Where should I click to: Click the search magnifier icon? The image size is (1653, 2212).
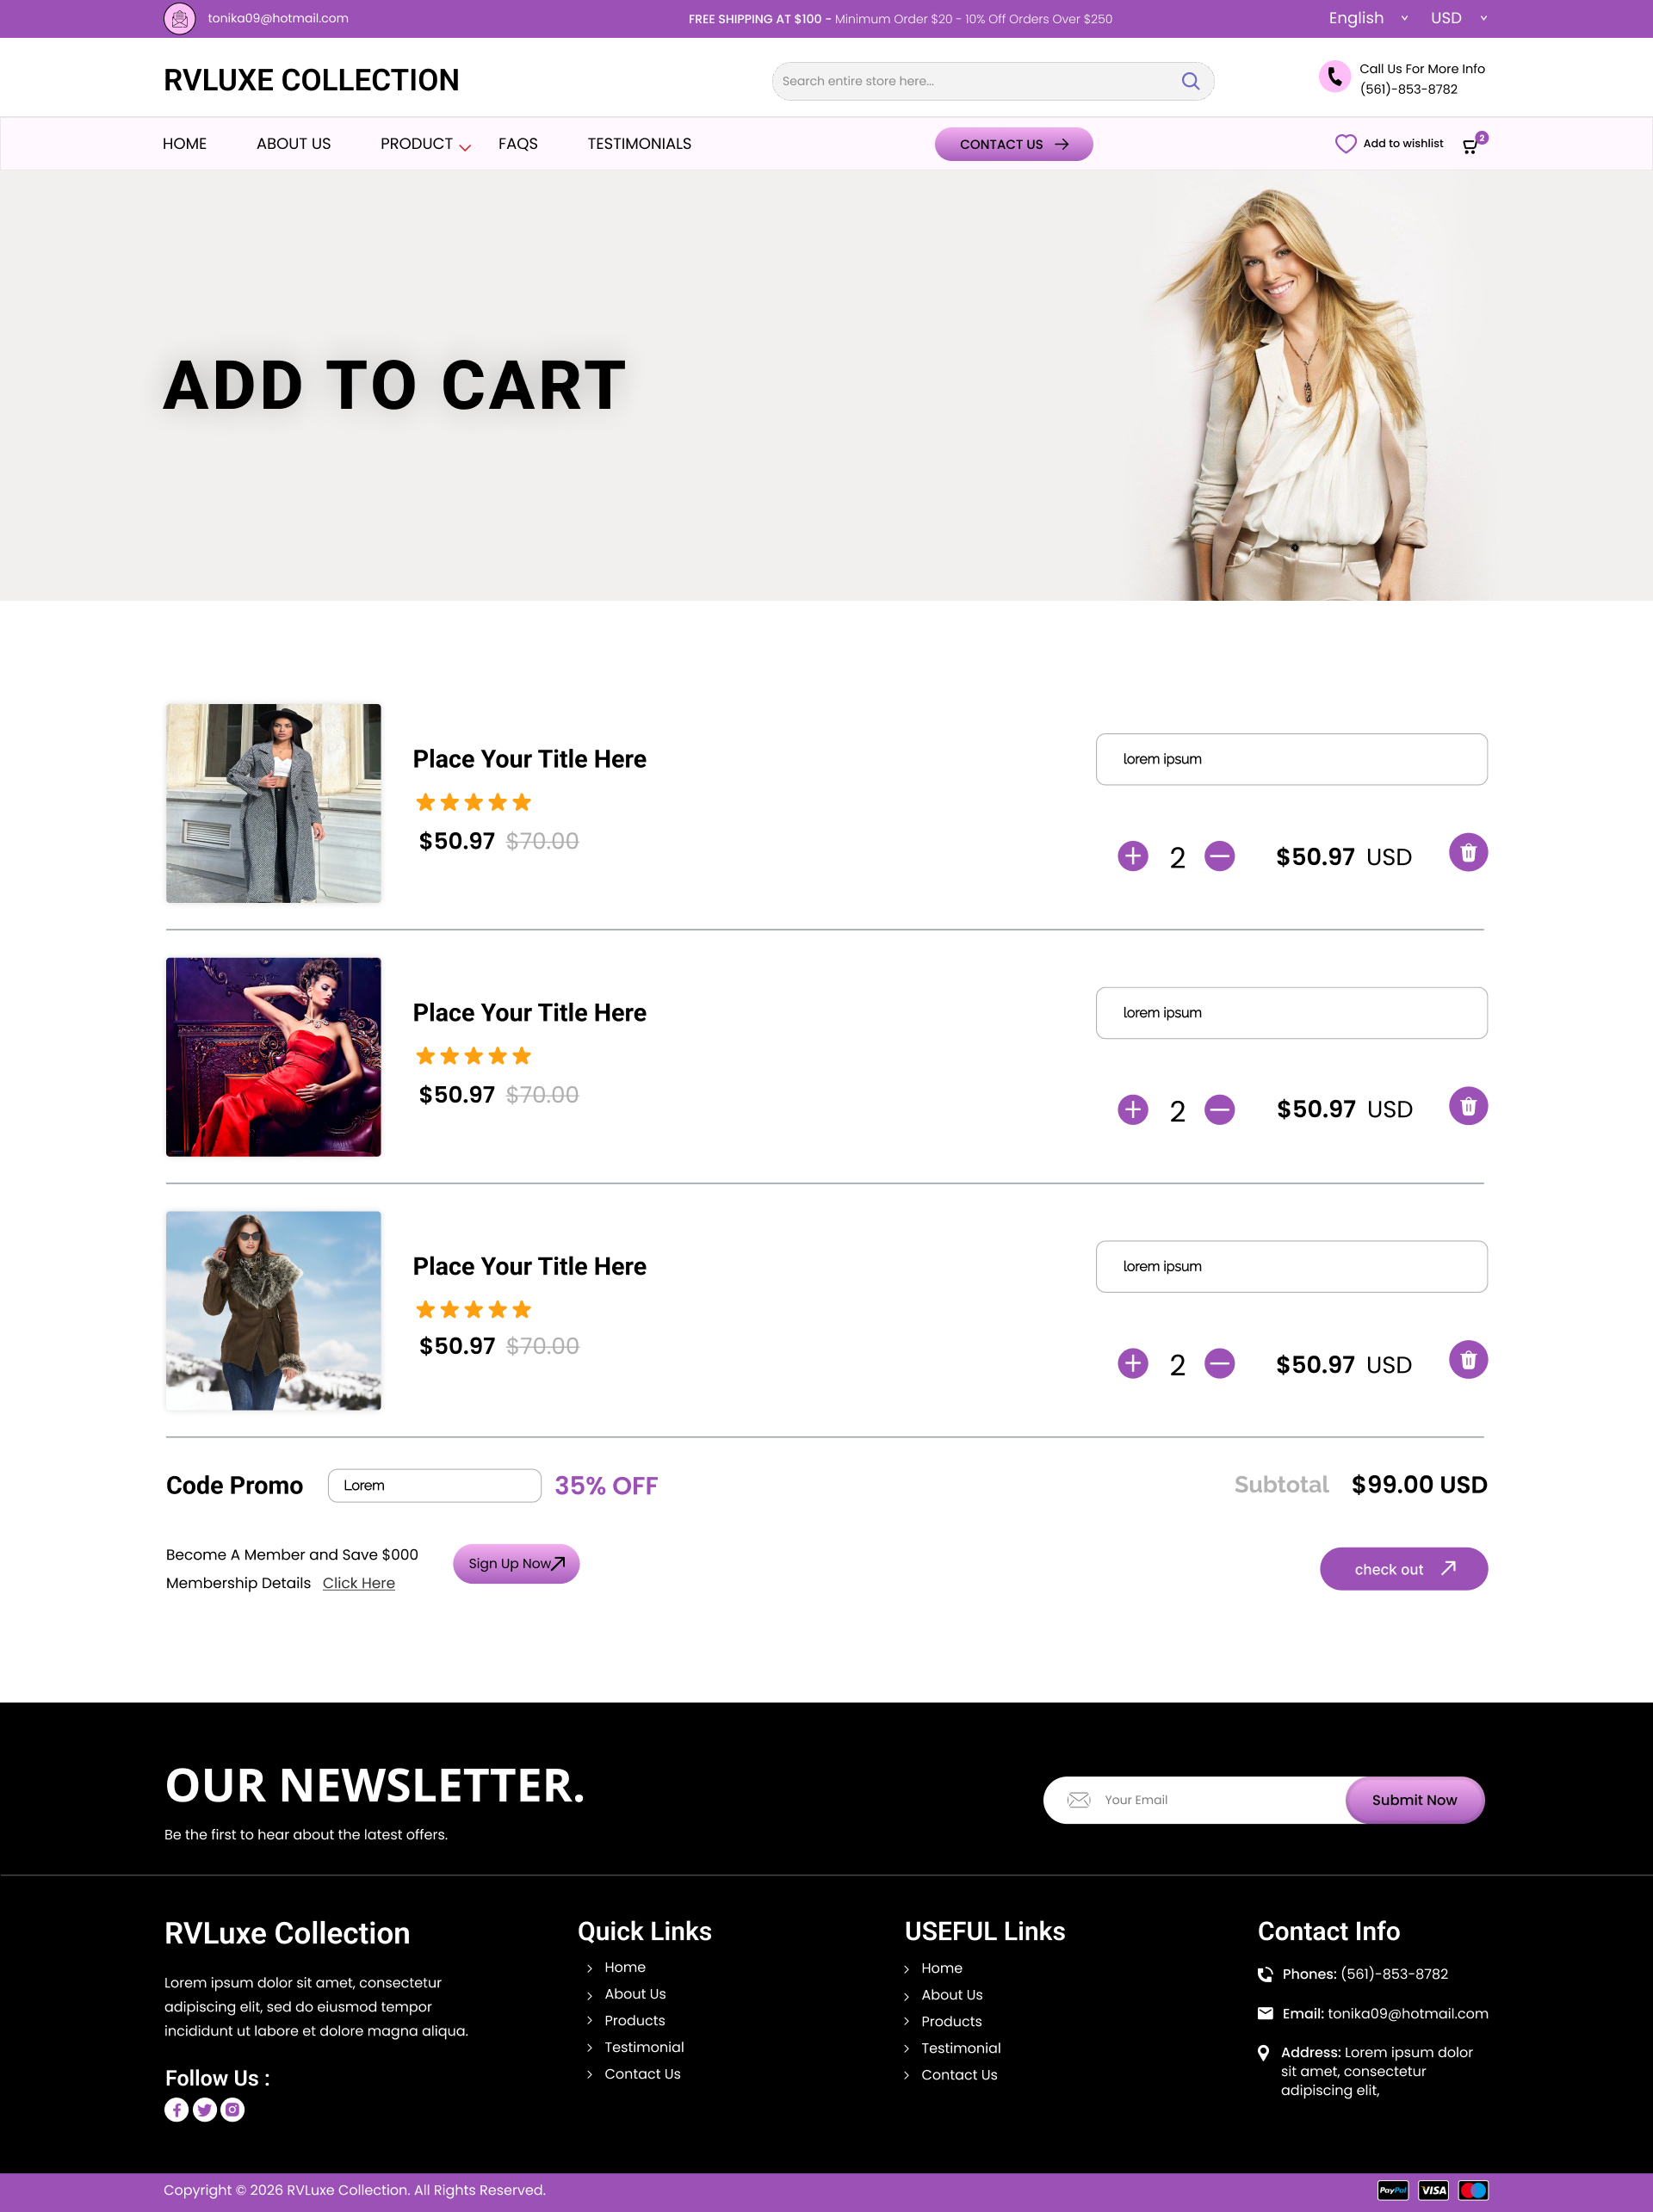[1190, 81]
